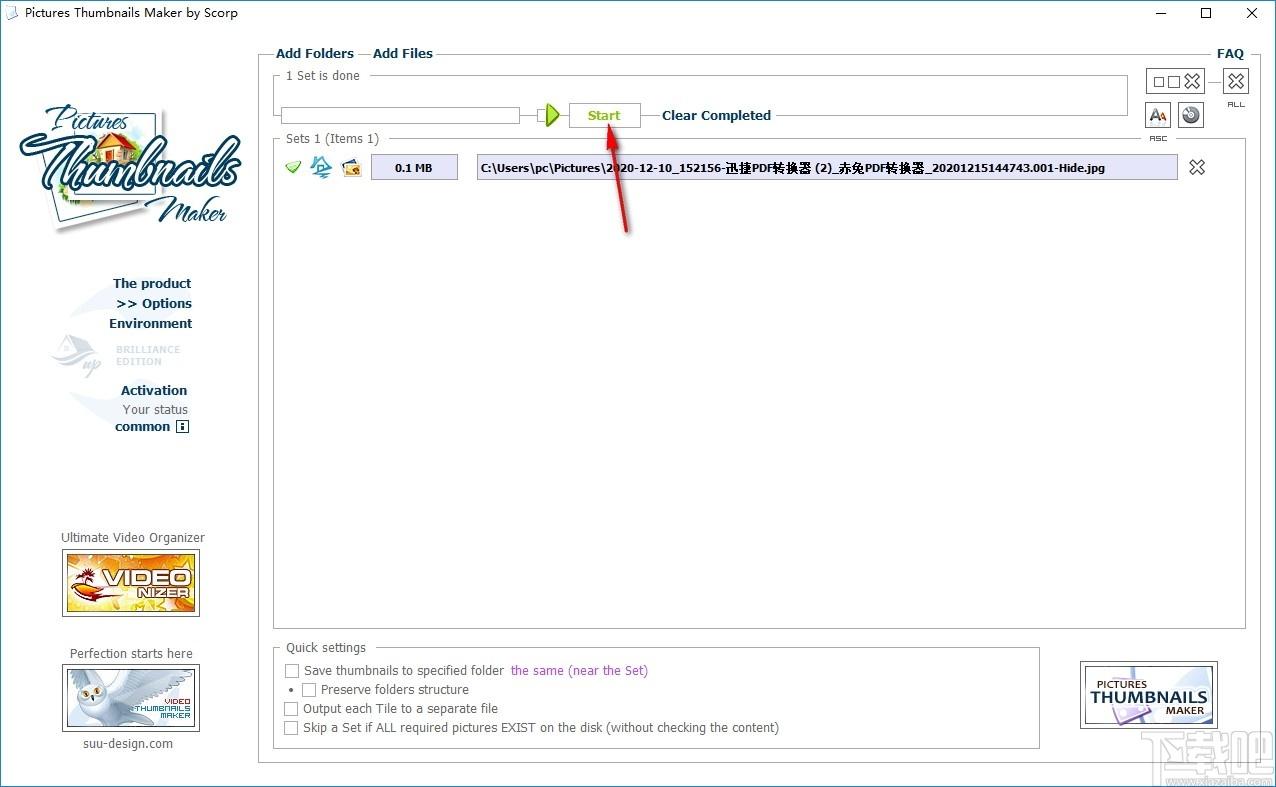Remove the listed jpg set with X
Viewport: 1276px width, 787px height.
point(1197,167)
